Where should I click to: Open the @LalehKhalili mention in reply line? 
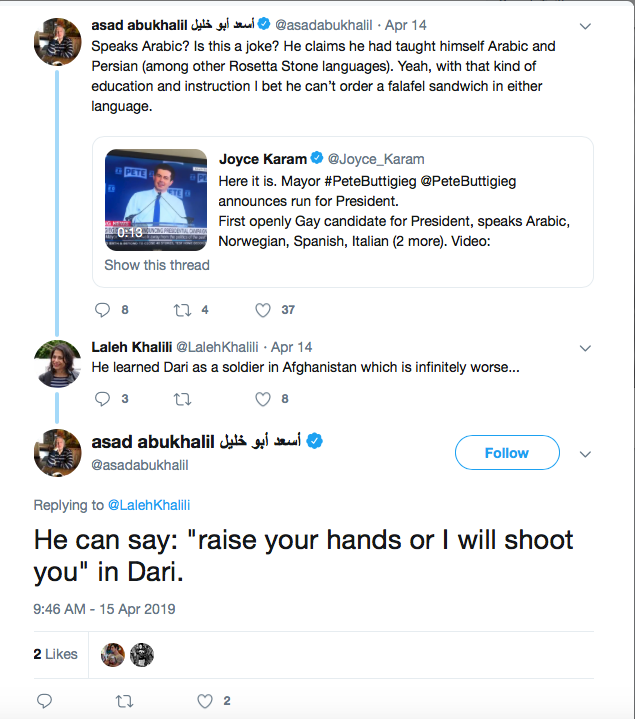(x=150, y=505)
